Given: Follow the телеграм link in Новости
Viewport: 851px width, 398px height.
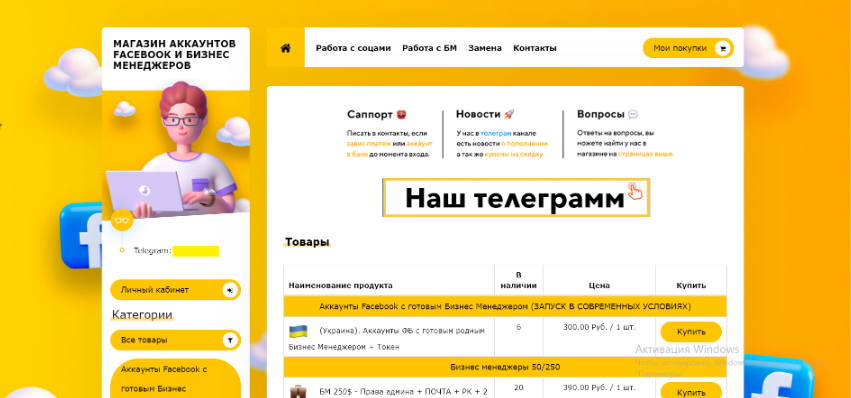Looking at the screenshot, I should (x=496, y=133).
